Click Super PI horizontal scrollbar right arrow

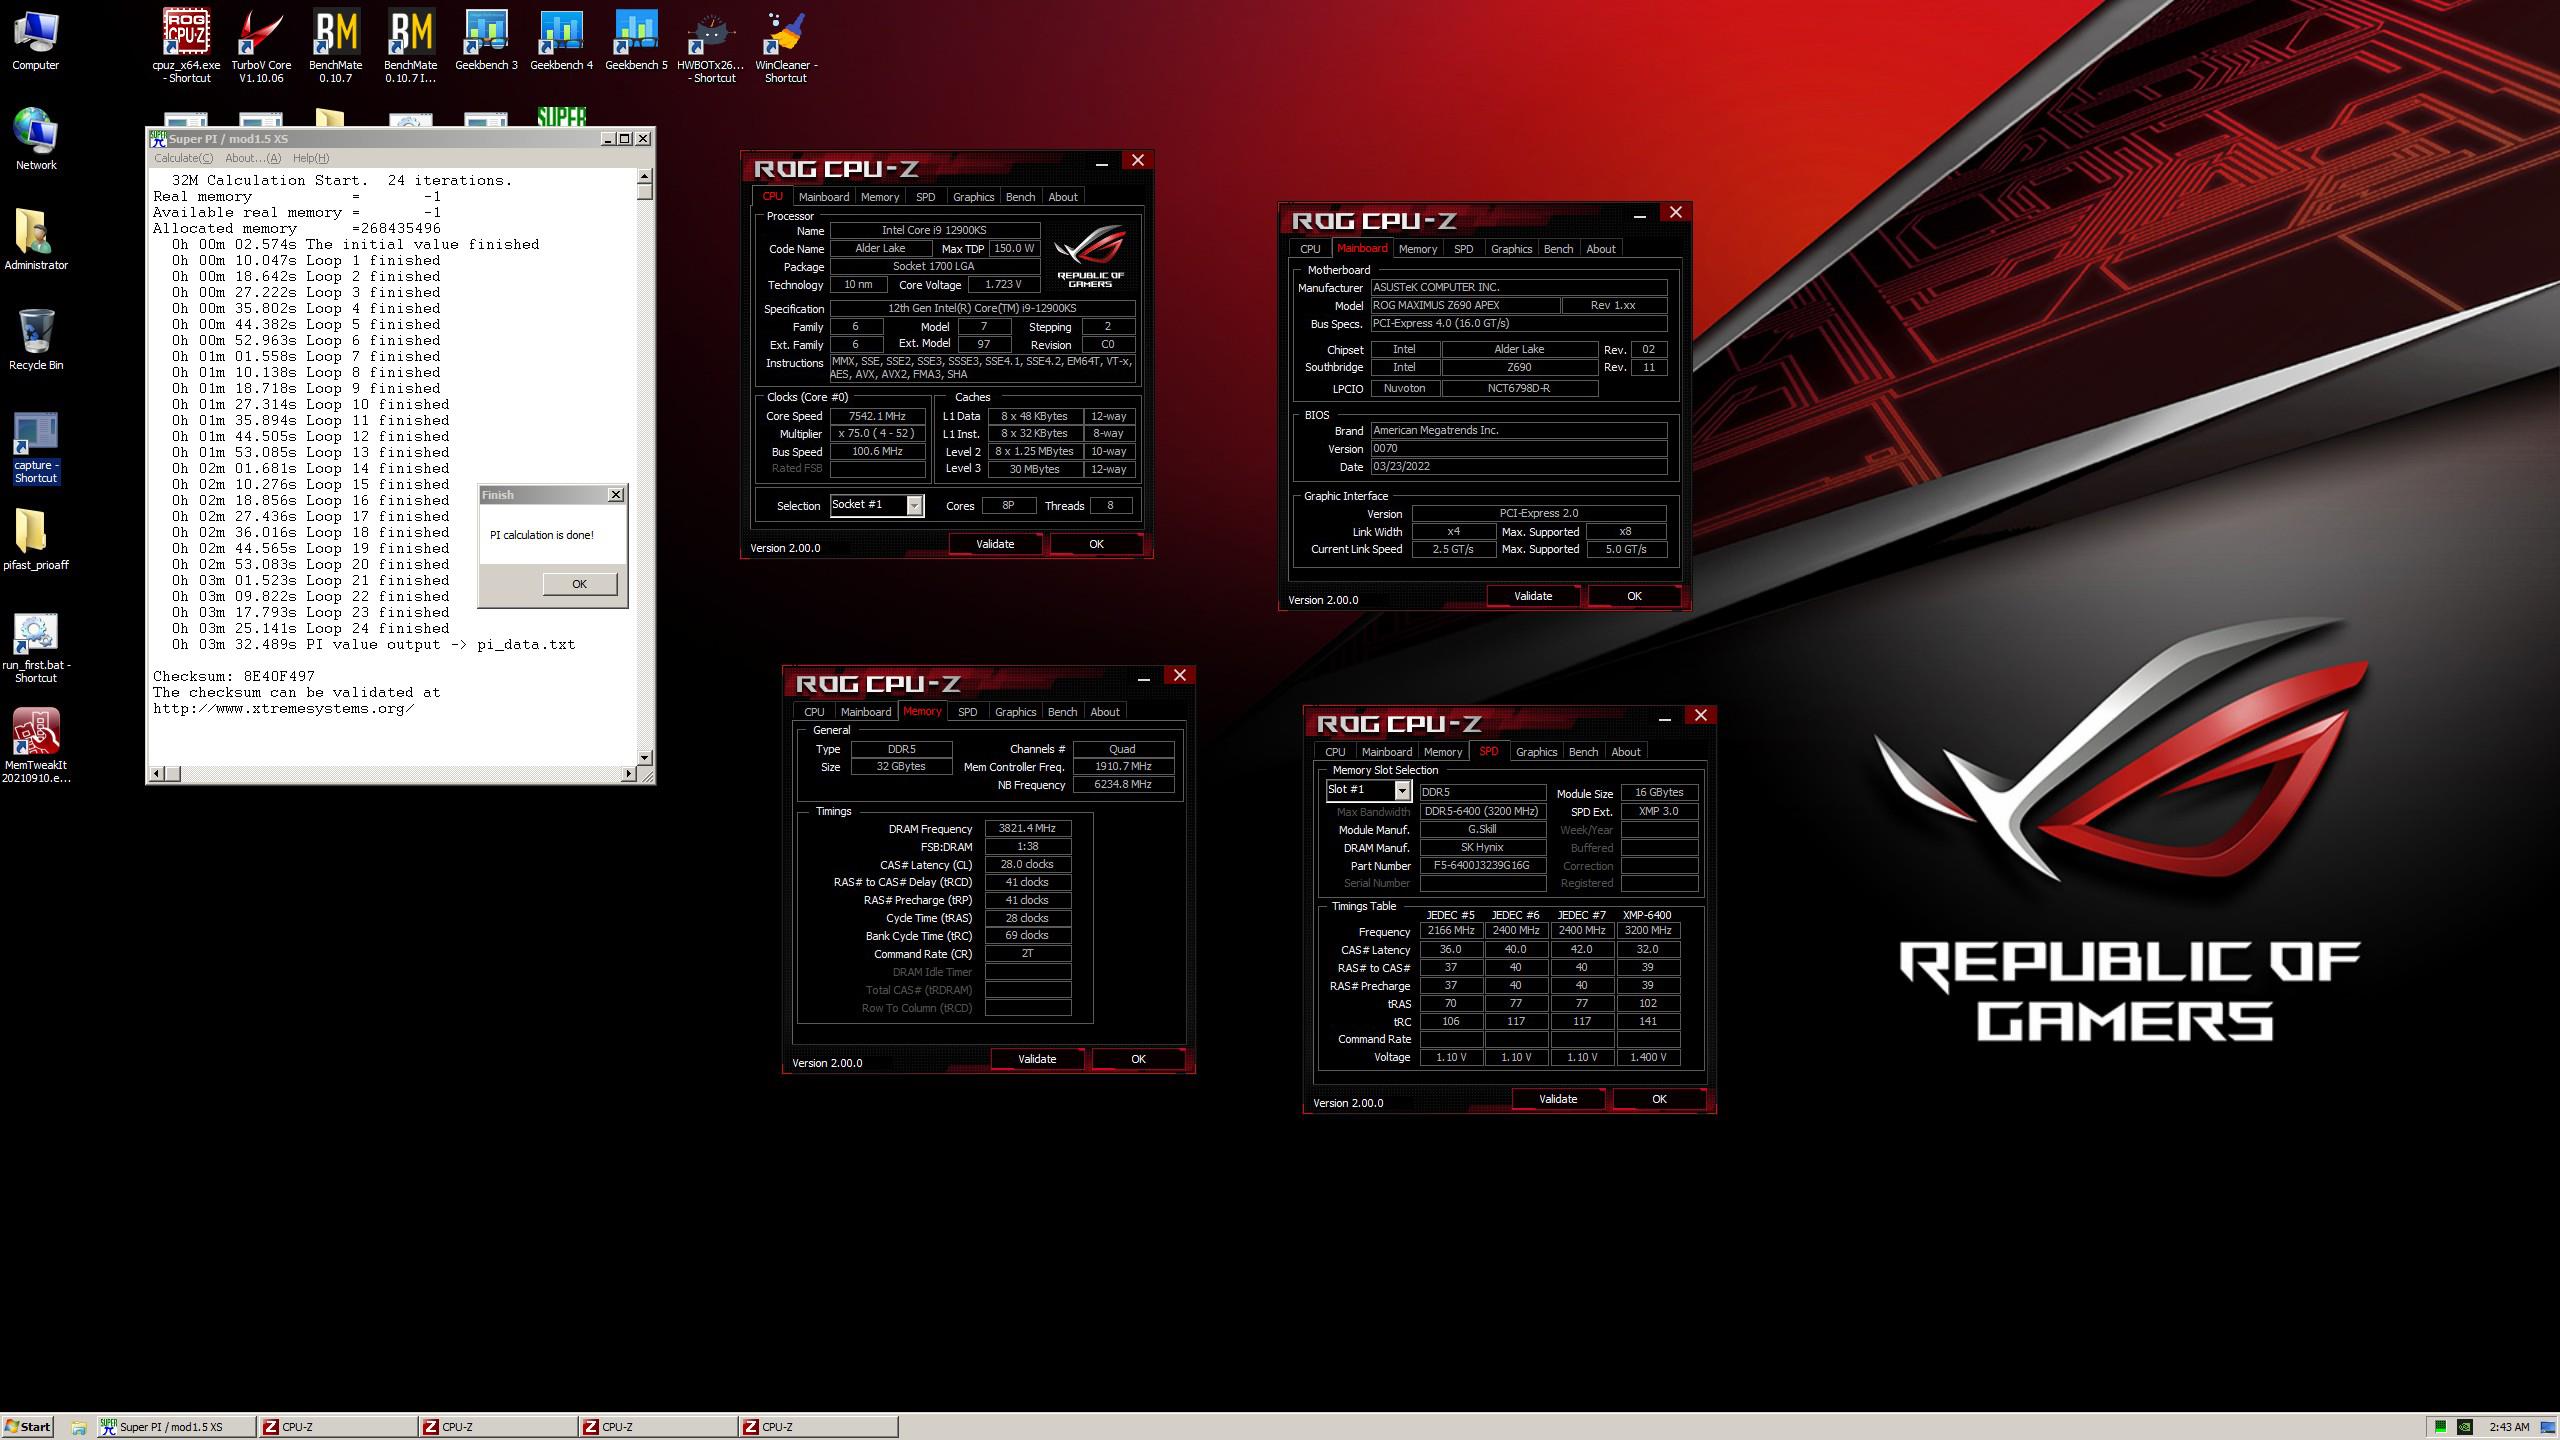628,773
